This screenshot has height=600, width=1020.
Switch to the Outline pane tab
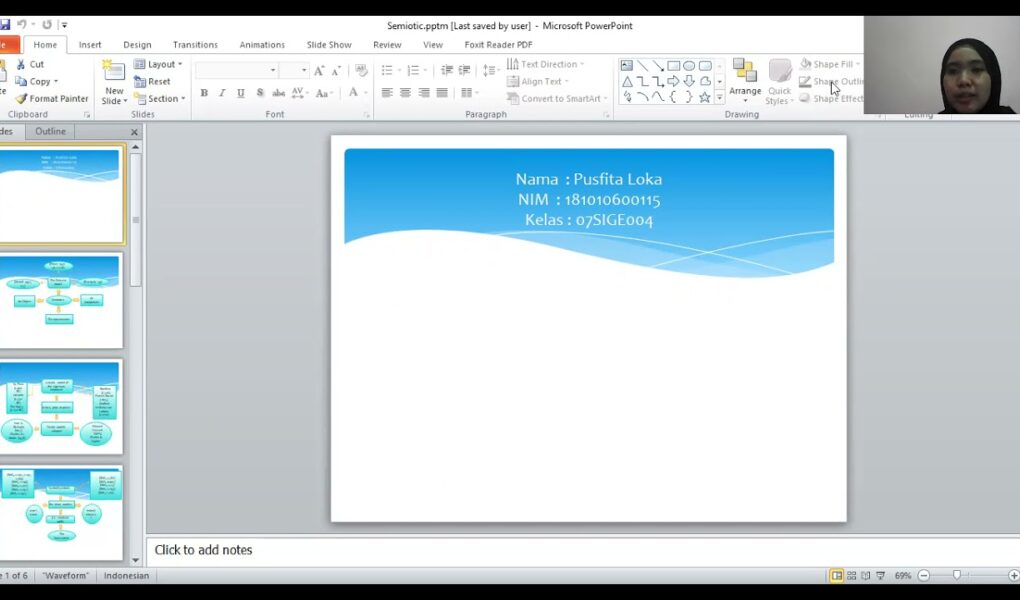click(50, 131)
